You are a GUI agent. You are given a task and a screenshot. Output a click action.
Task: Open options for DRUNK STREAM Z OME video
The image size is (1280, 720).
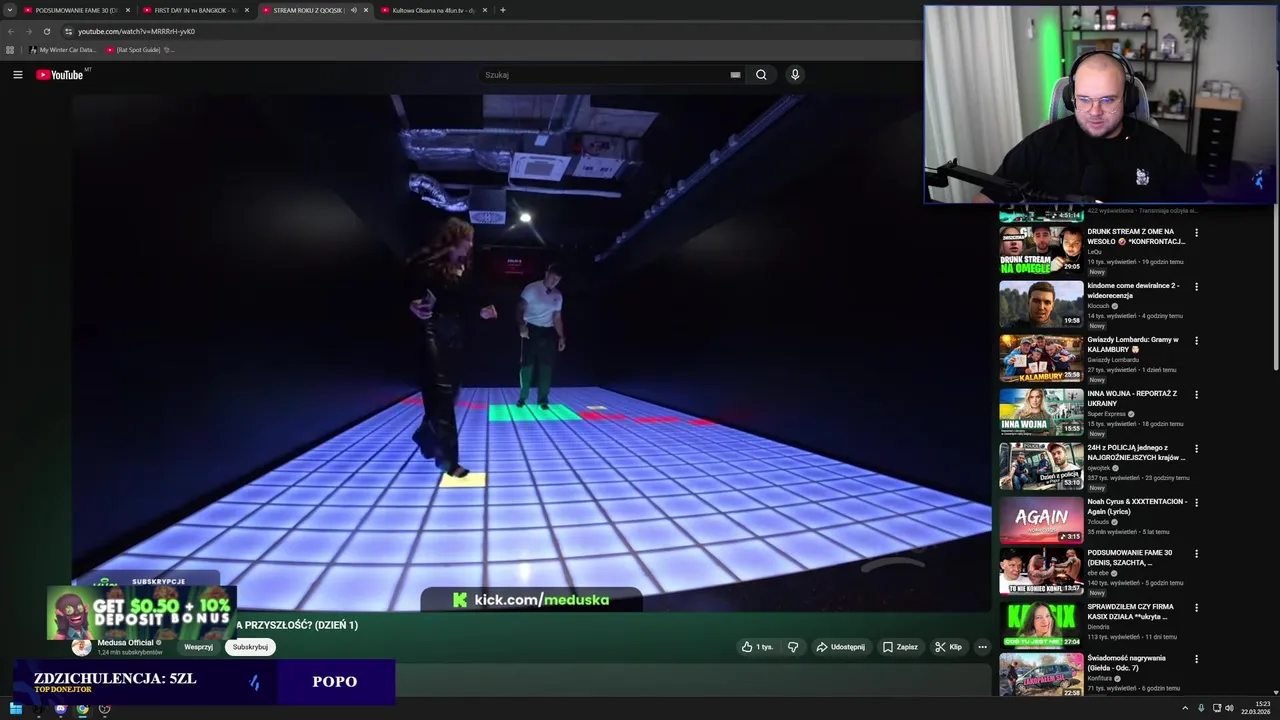tap(1196, 233)
